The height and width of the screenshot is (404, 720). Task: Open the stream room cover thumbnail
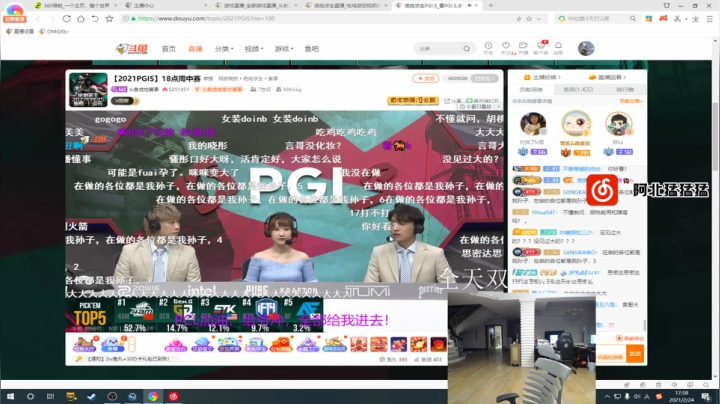click(88, 90)
